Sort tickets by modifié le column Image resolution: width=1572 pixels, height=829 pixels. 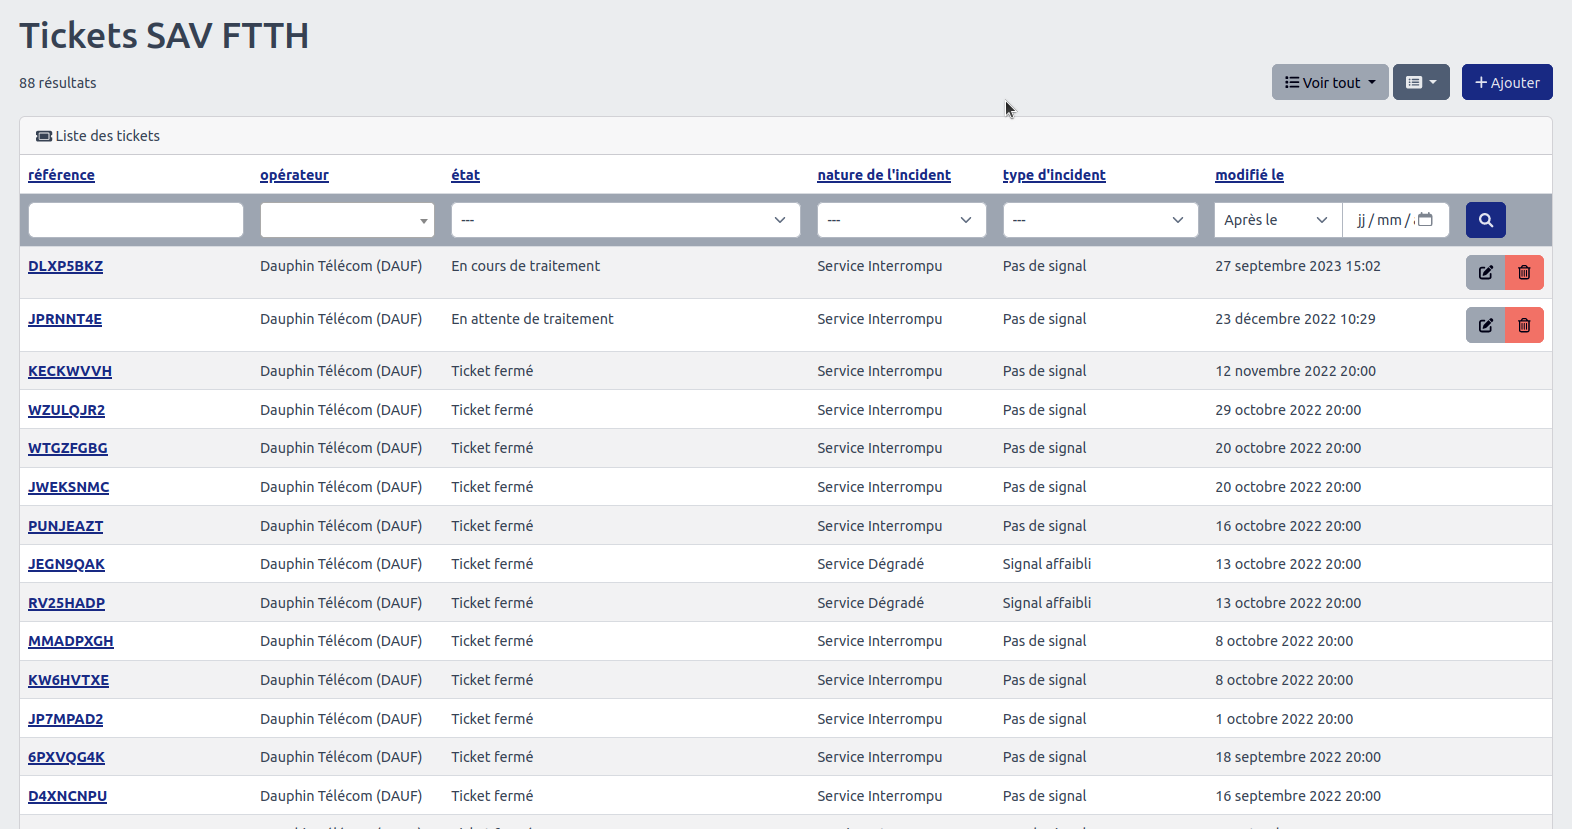[x=1249, y=175]
